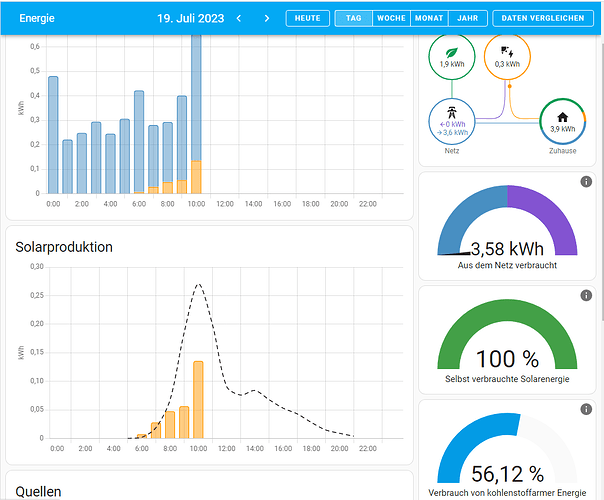The height and width of the screenshot is (500, 604).
Task: Switch to the WOCHE period view
Action: point(391,18)
